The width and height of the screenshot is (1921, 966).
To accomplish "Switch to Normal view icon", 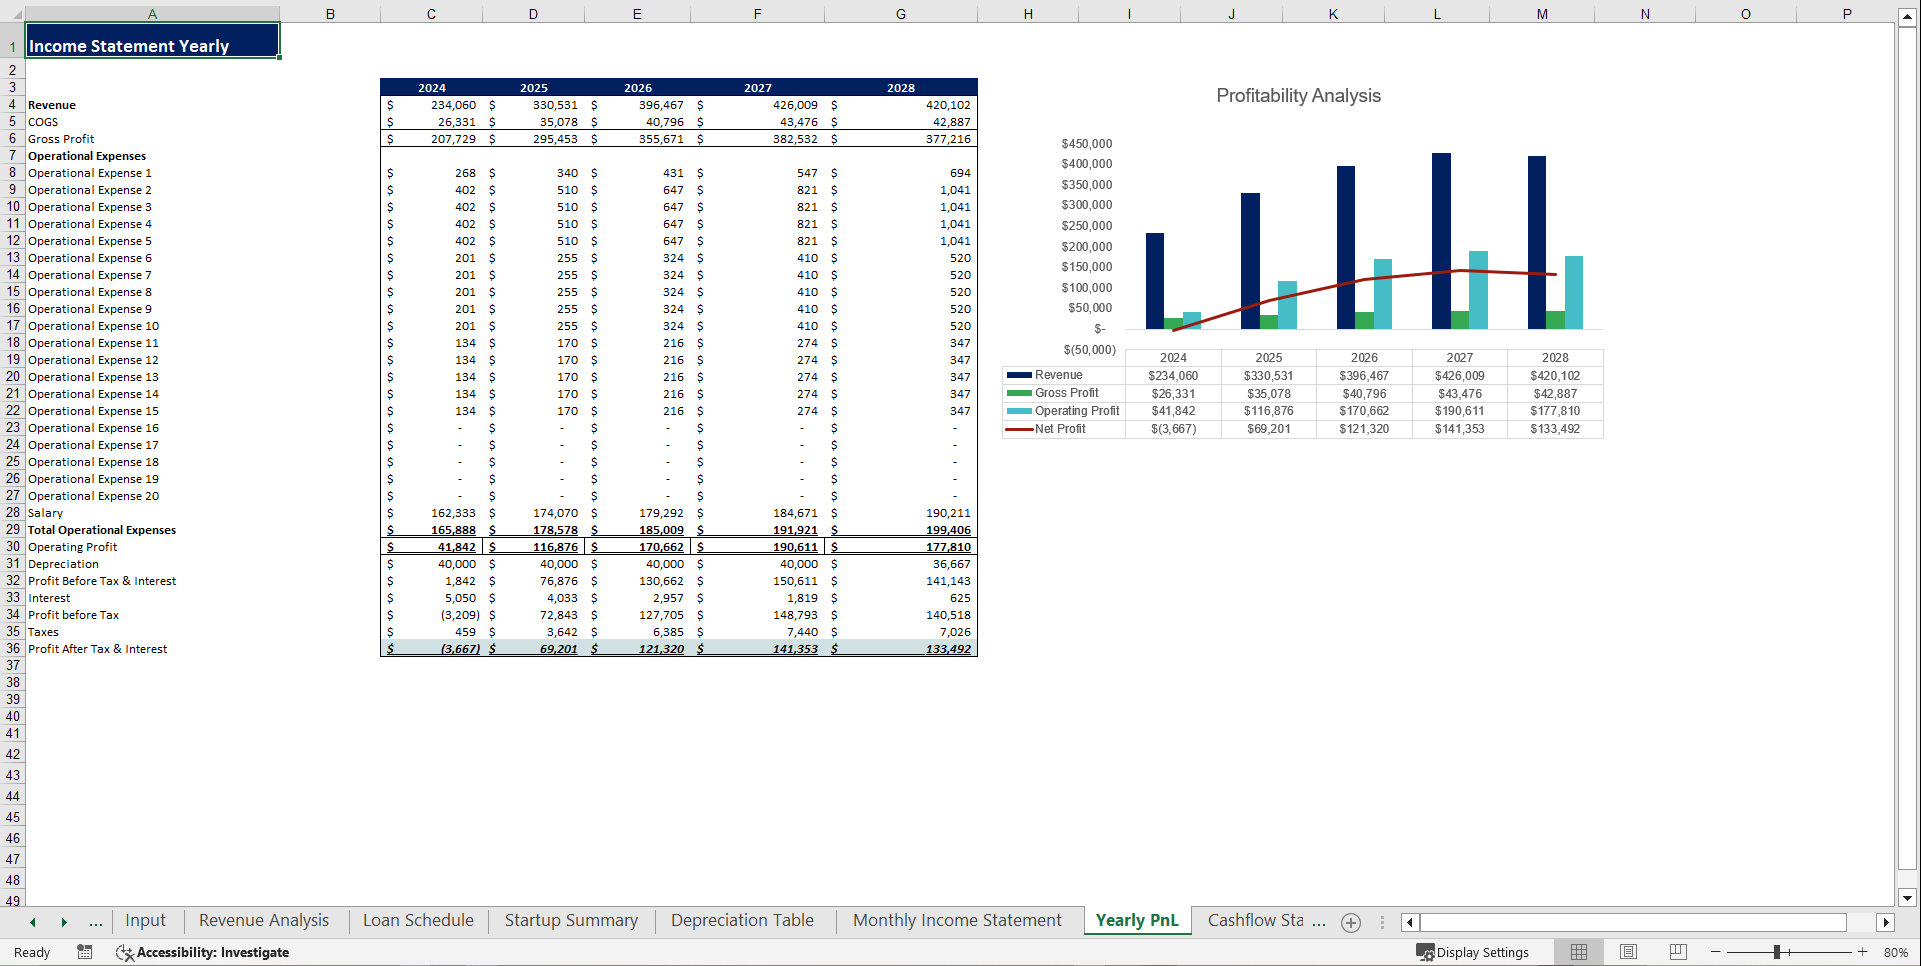I will (1579, 952).
